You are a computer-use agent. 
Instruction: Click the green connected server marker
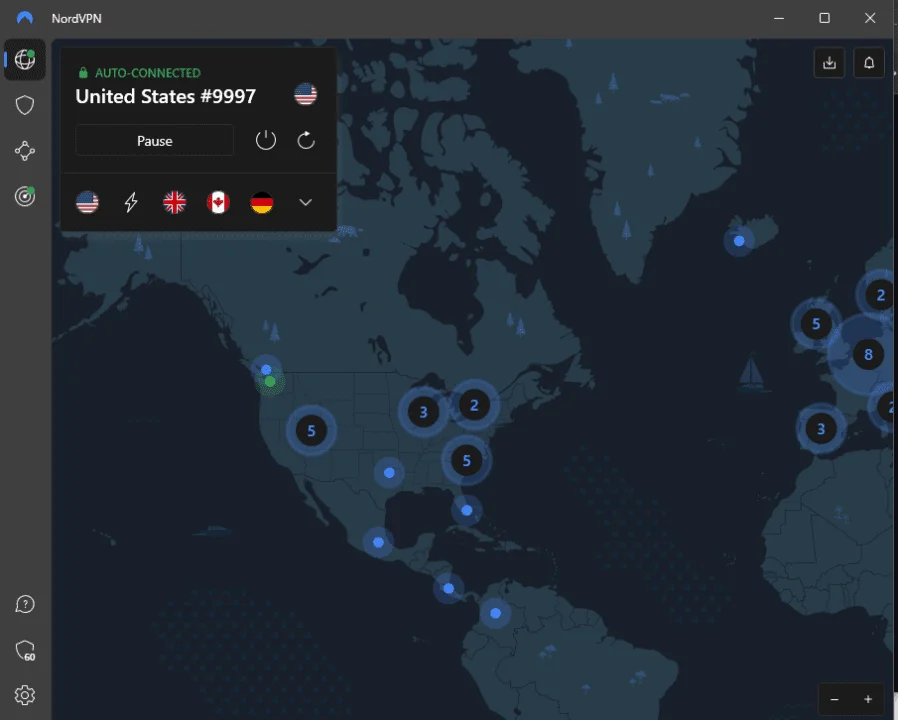click(x=270, y=381)
